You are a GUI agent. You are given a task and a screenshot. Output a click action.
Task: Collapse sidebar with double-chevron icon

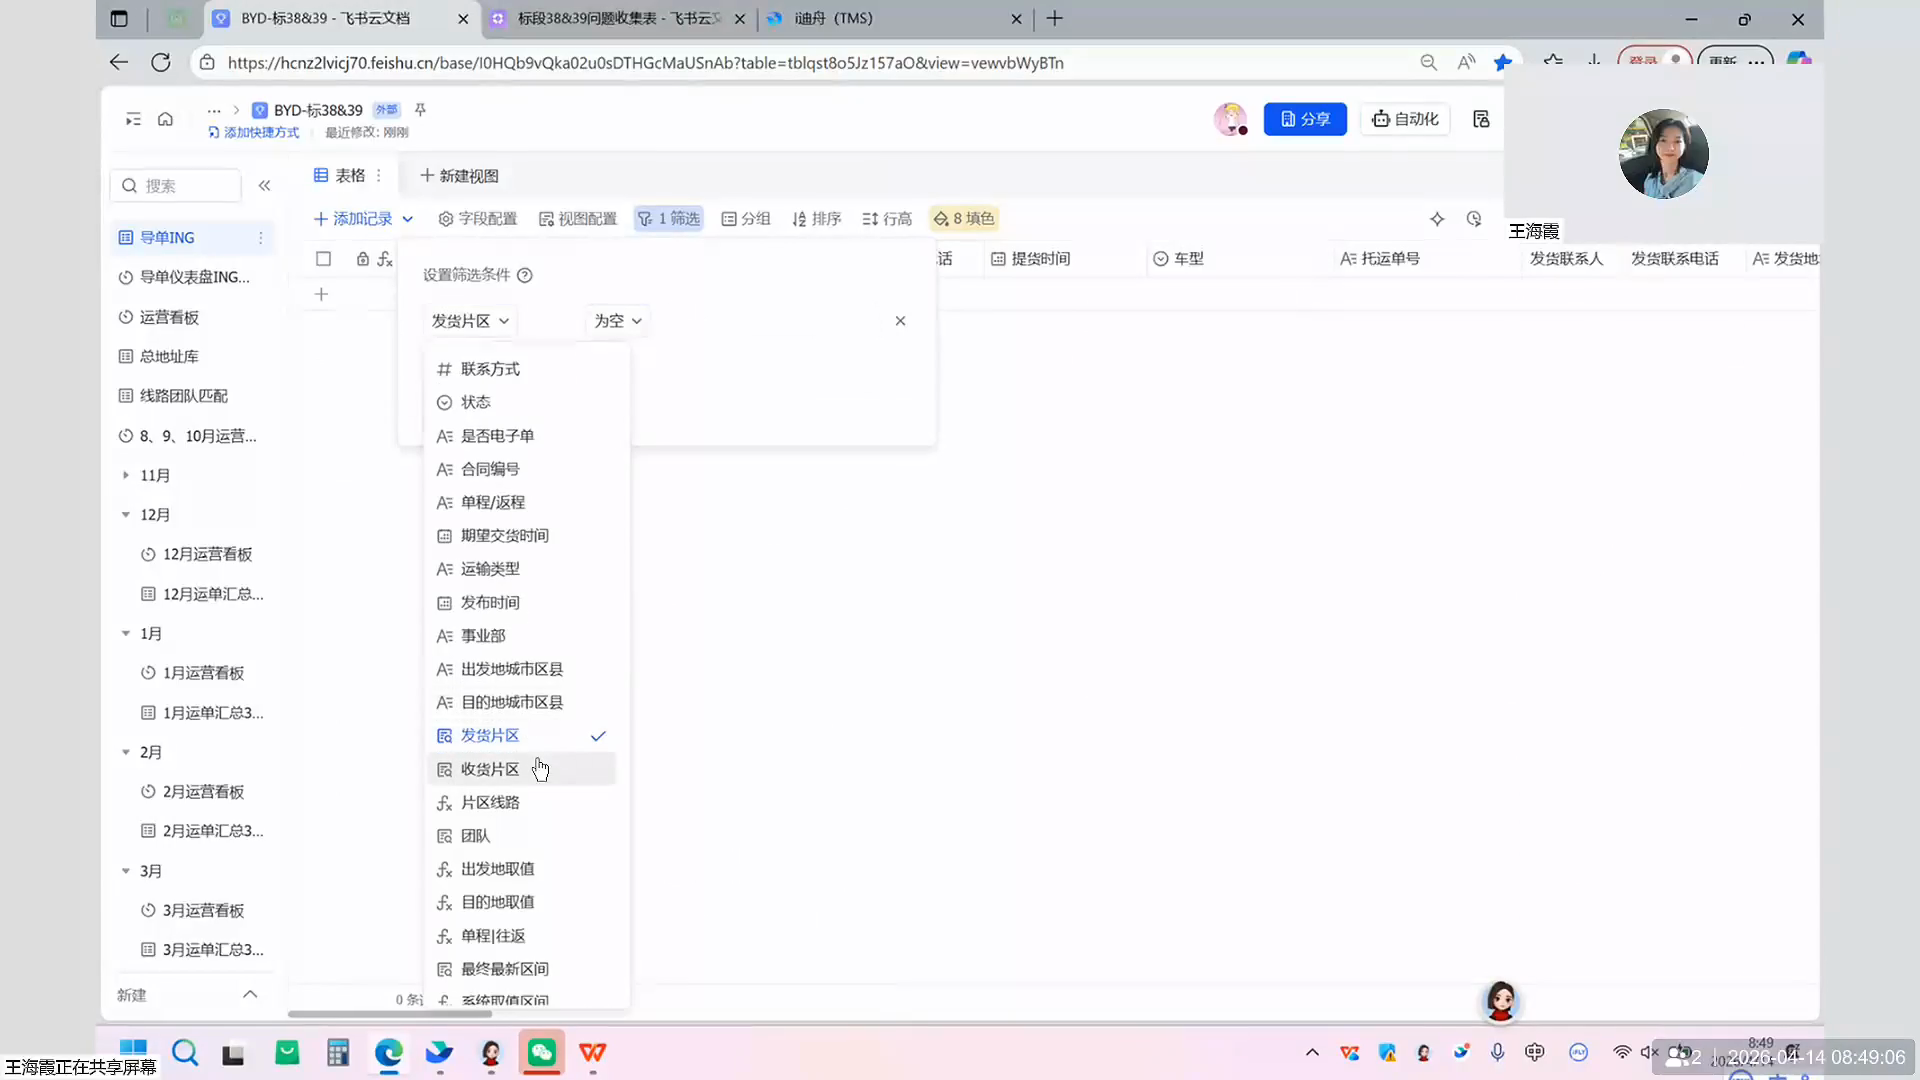tap(264, 186)
